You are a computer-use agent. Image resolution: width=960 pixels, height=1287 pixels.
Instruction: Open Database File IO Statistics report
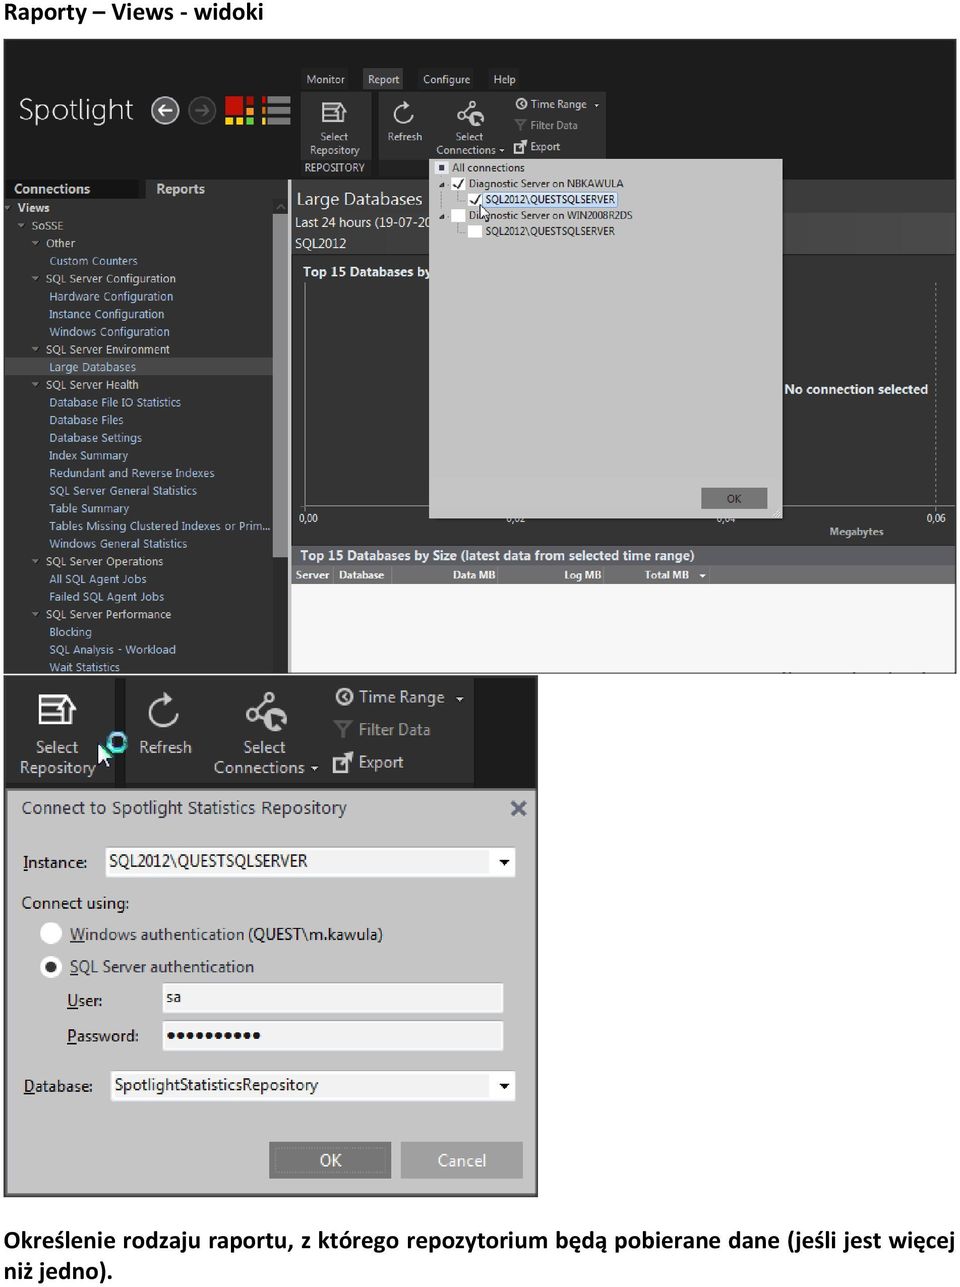(115, 403)
